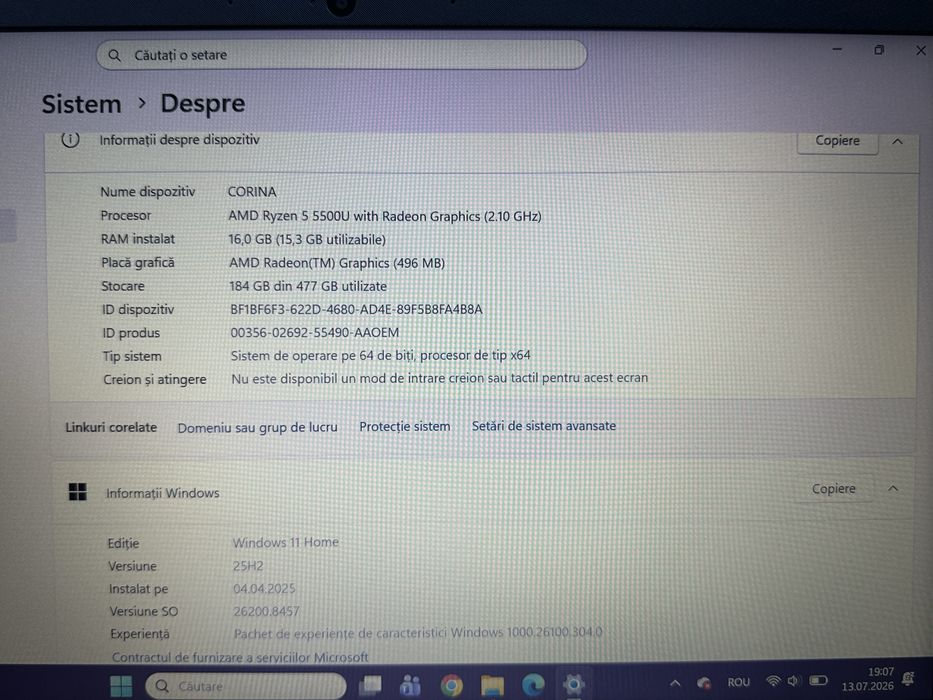Click the Settings gear taskbar icon
Viewport: 933px width, 700px height.
click(x=574, y=685)
